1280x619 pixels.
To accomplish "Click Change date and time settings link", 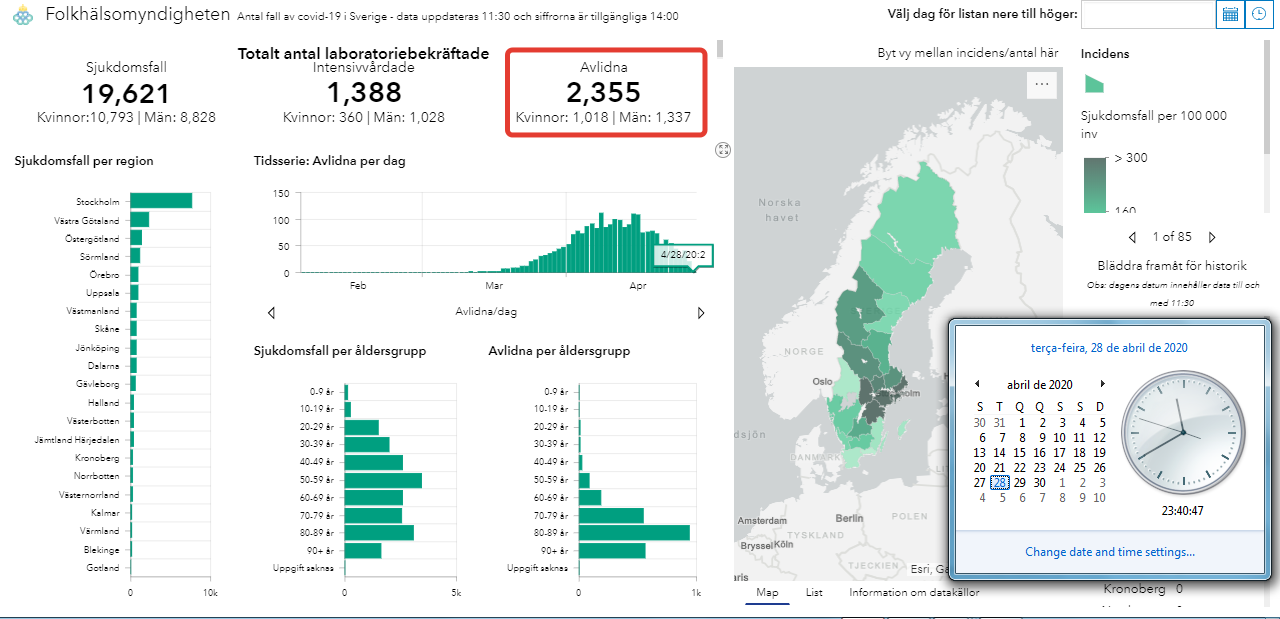I will (1109, 552).
